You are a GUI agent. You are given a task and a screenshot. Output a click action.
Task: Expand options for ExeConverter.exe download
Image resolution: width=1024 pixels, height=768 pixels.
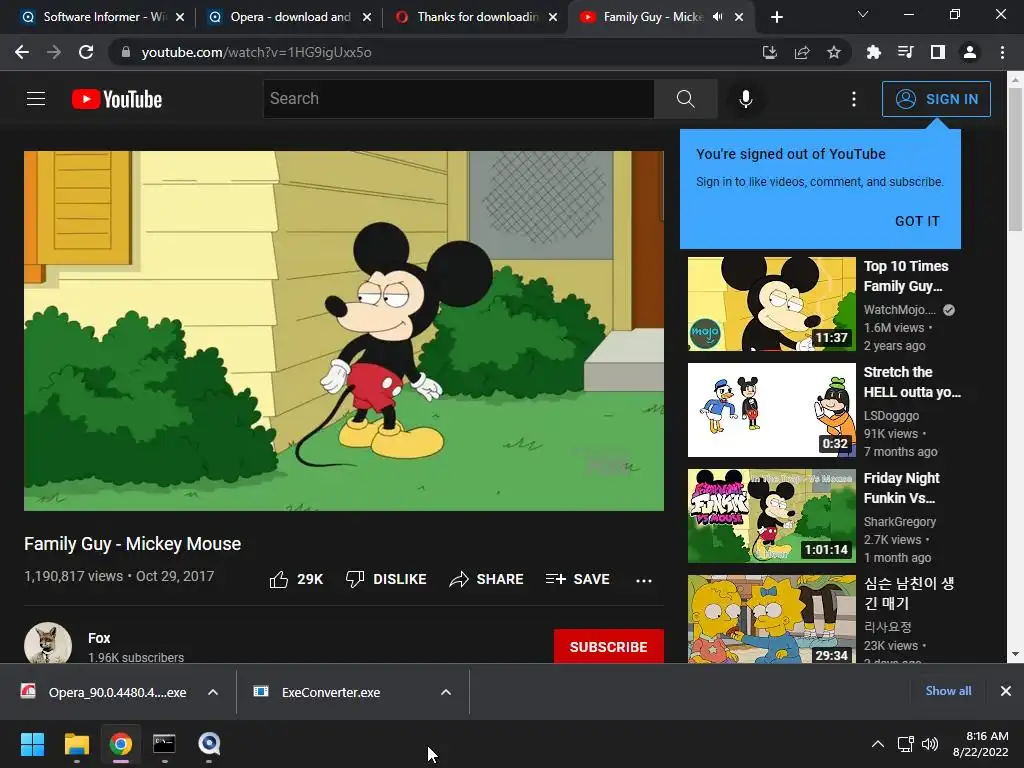click(446, 692)
